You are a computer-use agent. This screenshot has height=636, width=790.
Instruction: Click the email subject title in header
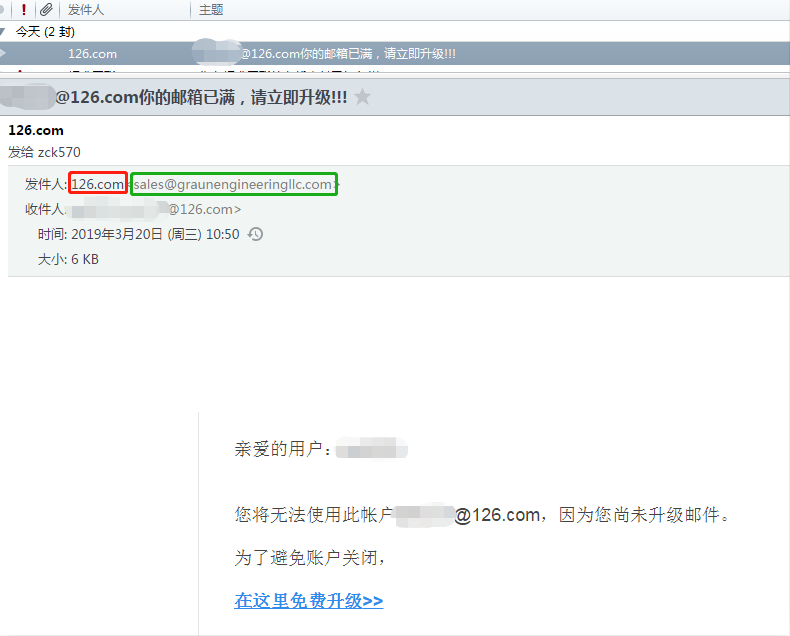(201, 97)
